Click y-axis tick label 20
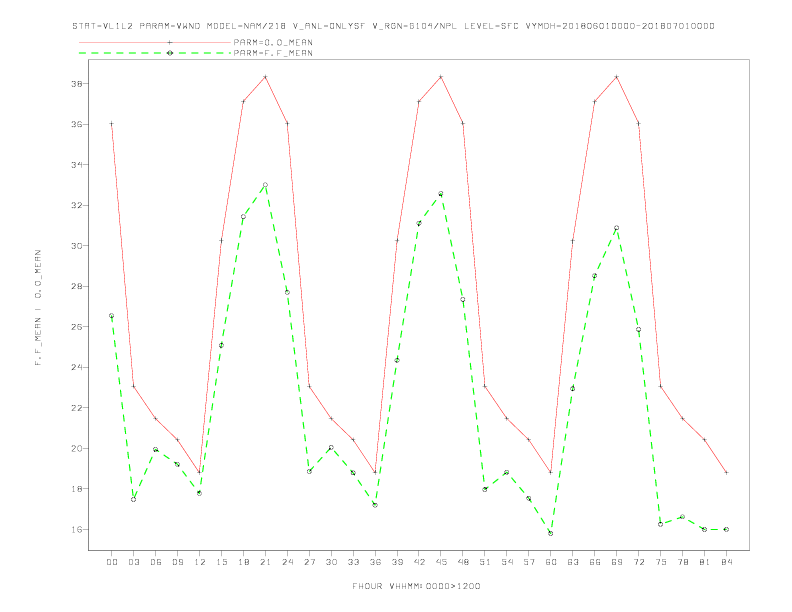The width and height of the screenshot is (792, 612). point(76,448)
